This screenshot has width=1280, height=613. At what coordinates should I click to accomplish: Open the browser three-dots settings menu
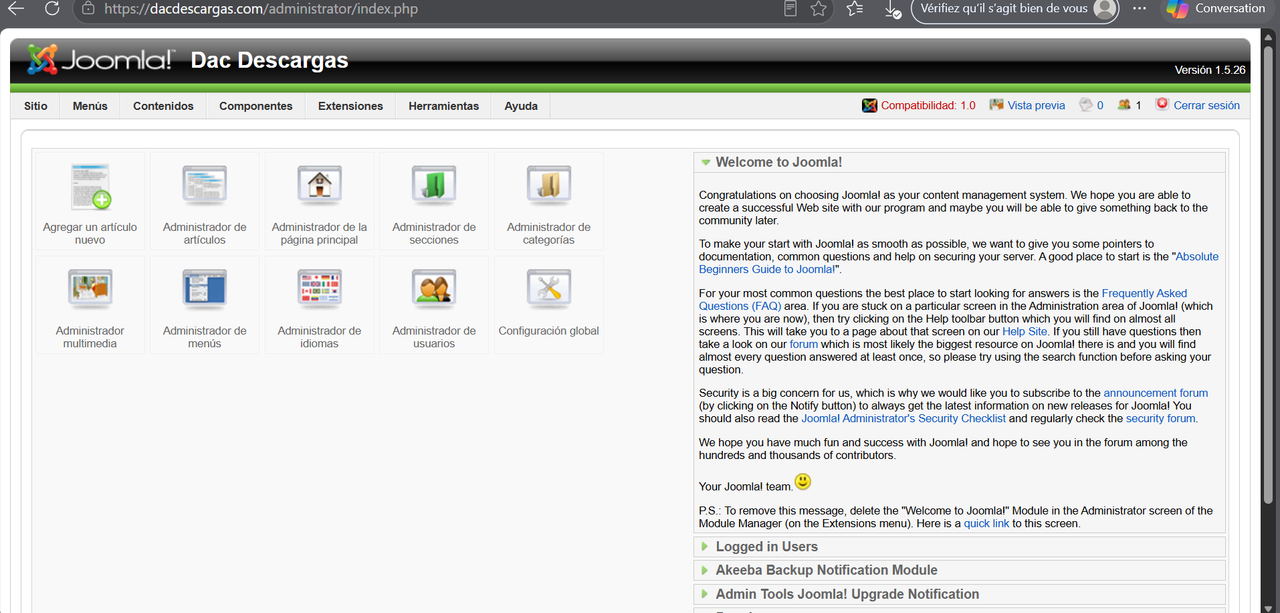point(1140,9)
